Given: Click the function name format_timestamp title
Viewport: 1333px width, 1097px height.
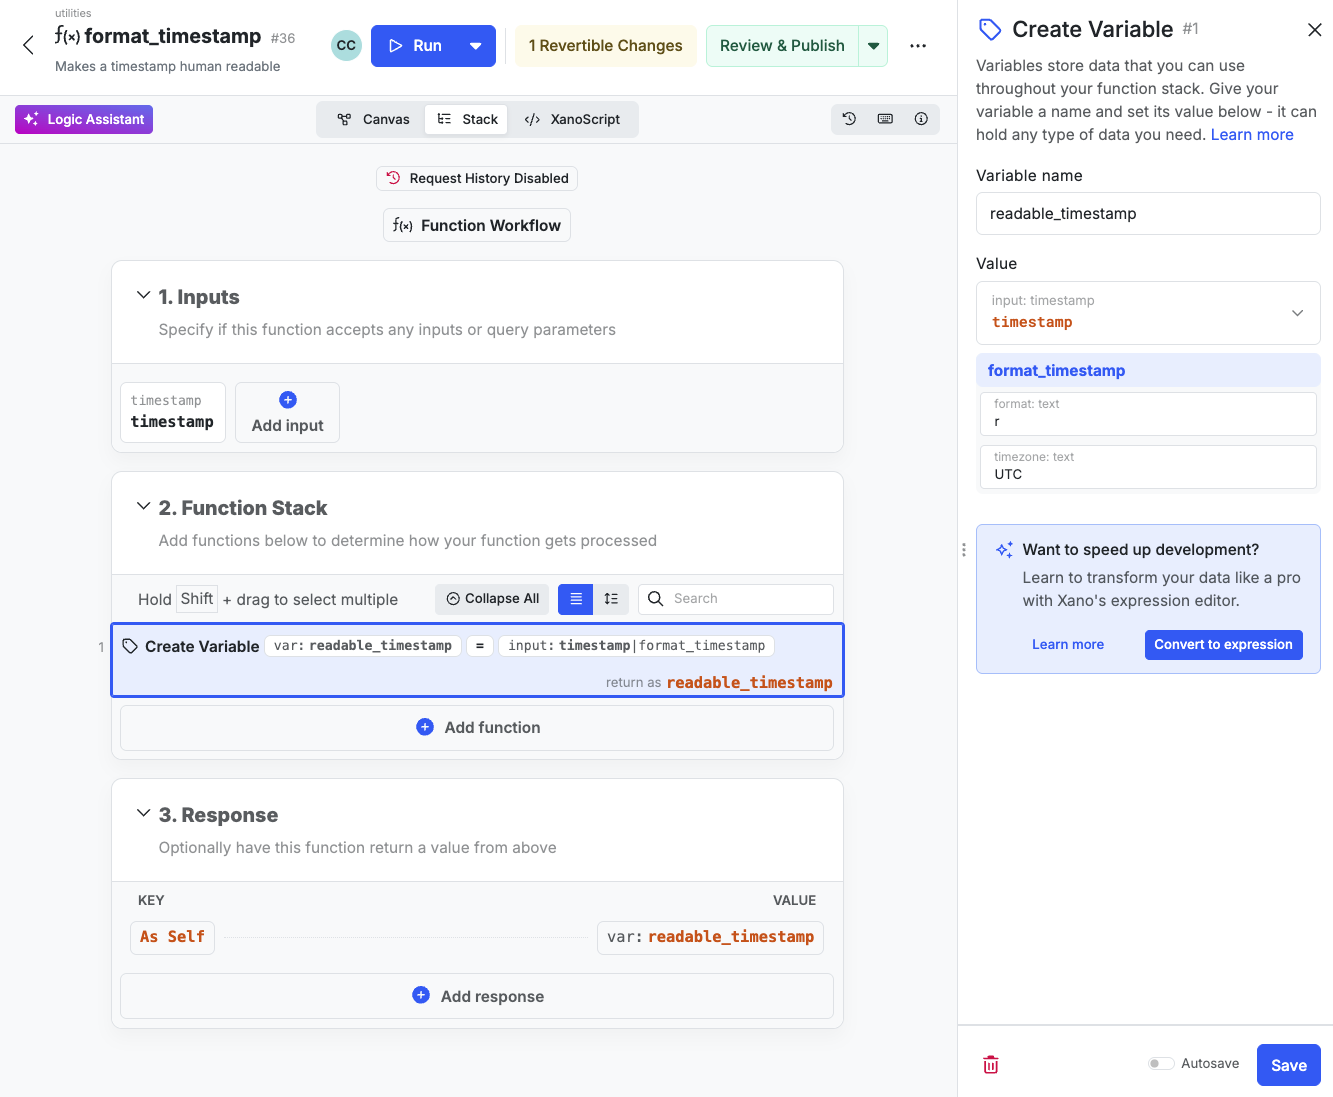Looking at the screenshot, I should click(173, 36).
